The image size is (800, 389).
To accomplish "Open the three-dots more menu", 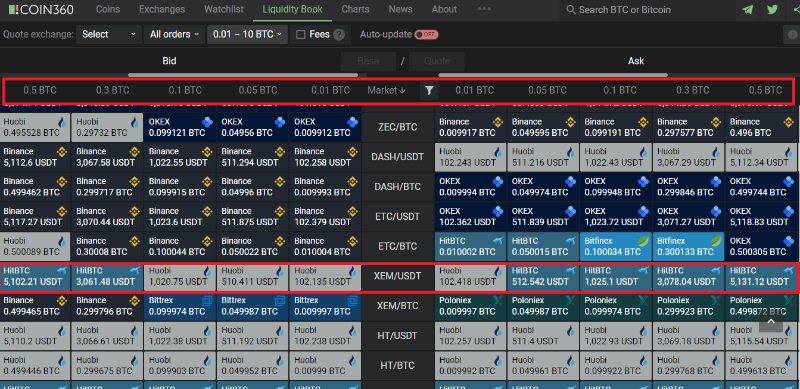I will 484,9.
